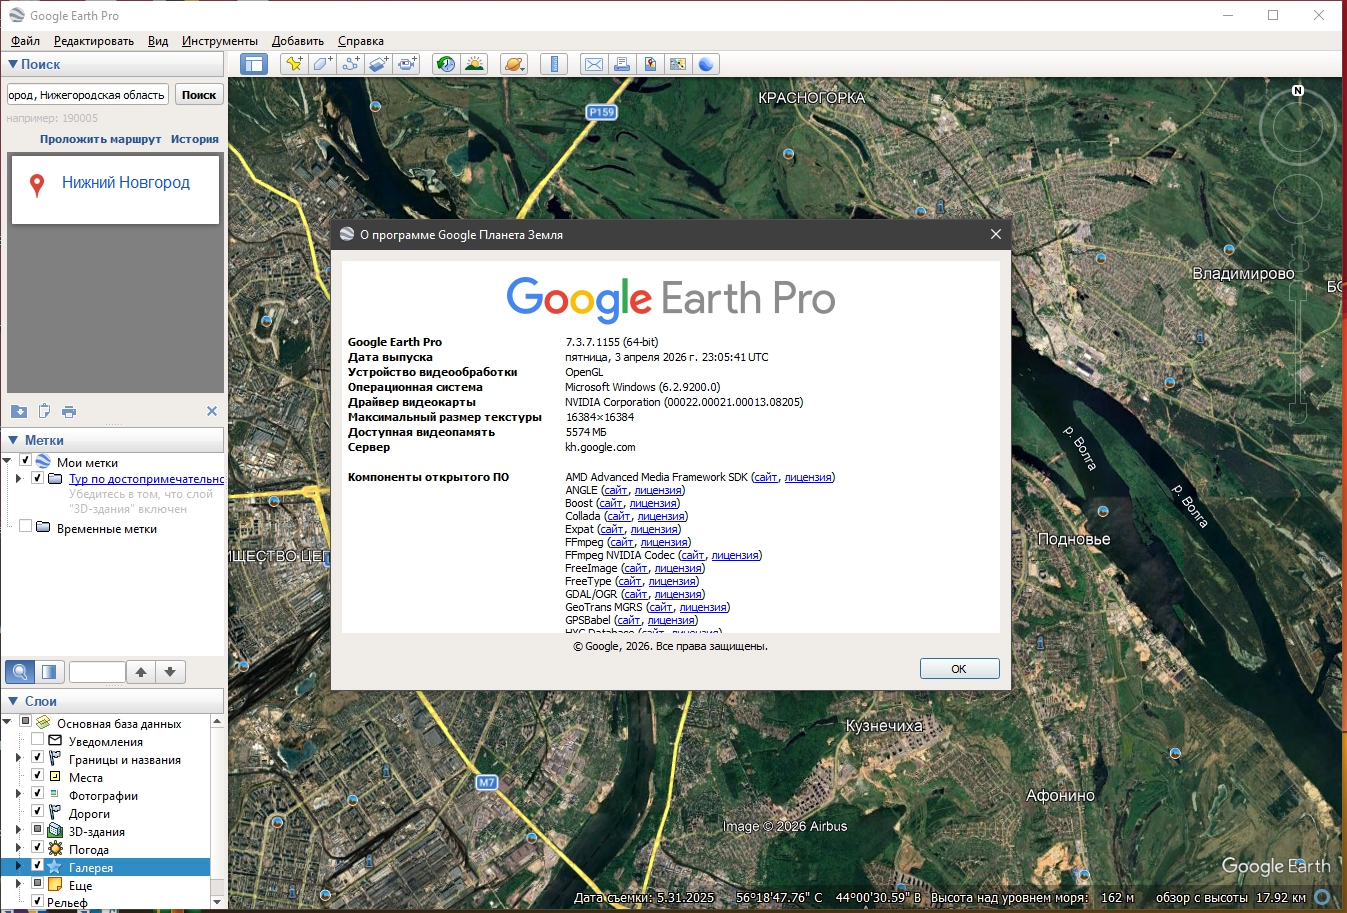Turn off the Дороги layer checkbox

pos(38,812)
